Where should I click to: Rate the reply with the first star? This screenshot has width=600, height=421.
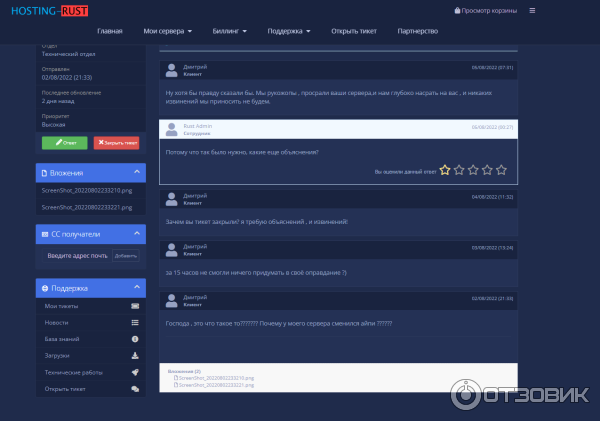pyautogui.click(x=445, y=170)
